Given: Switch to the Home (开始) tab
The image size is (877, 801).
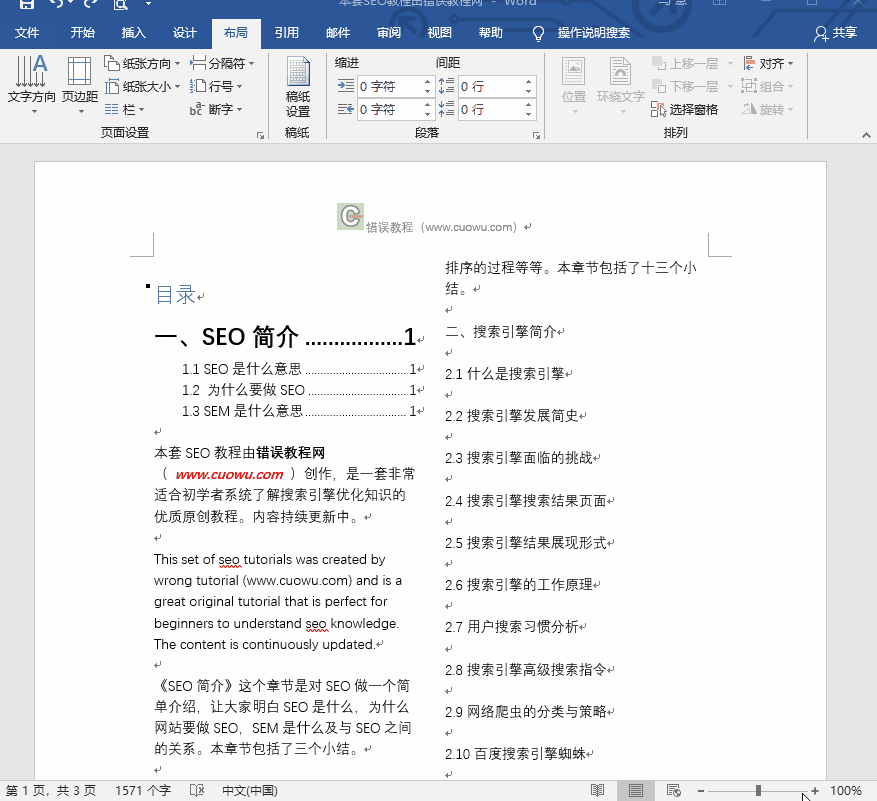Looking at the screenshot, I should tap(82, 32).
